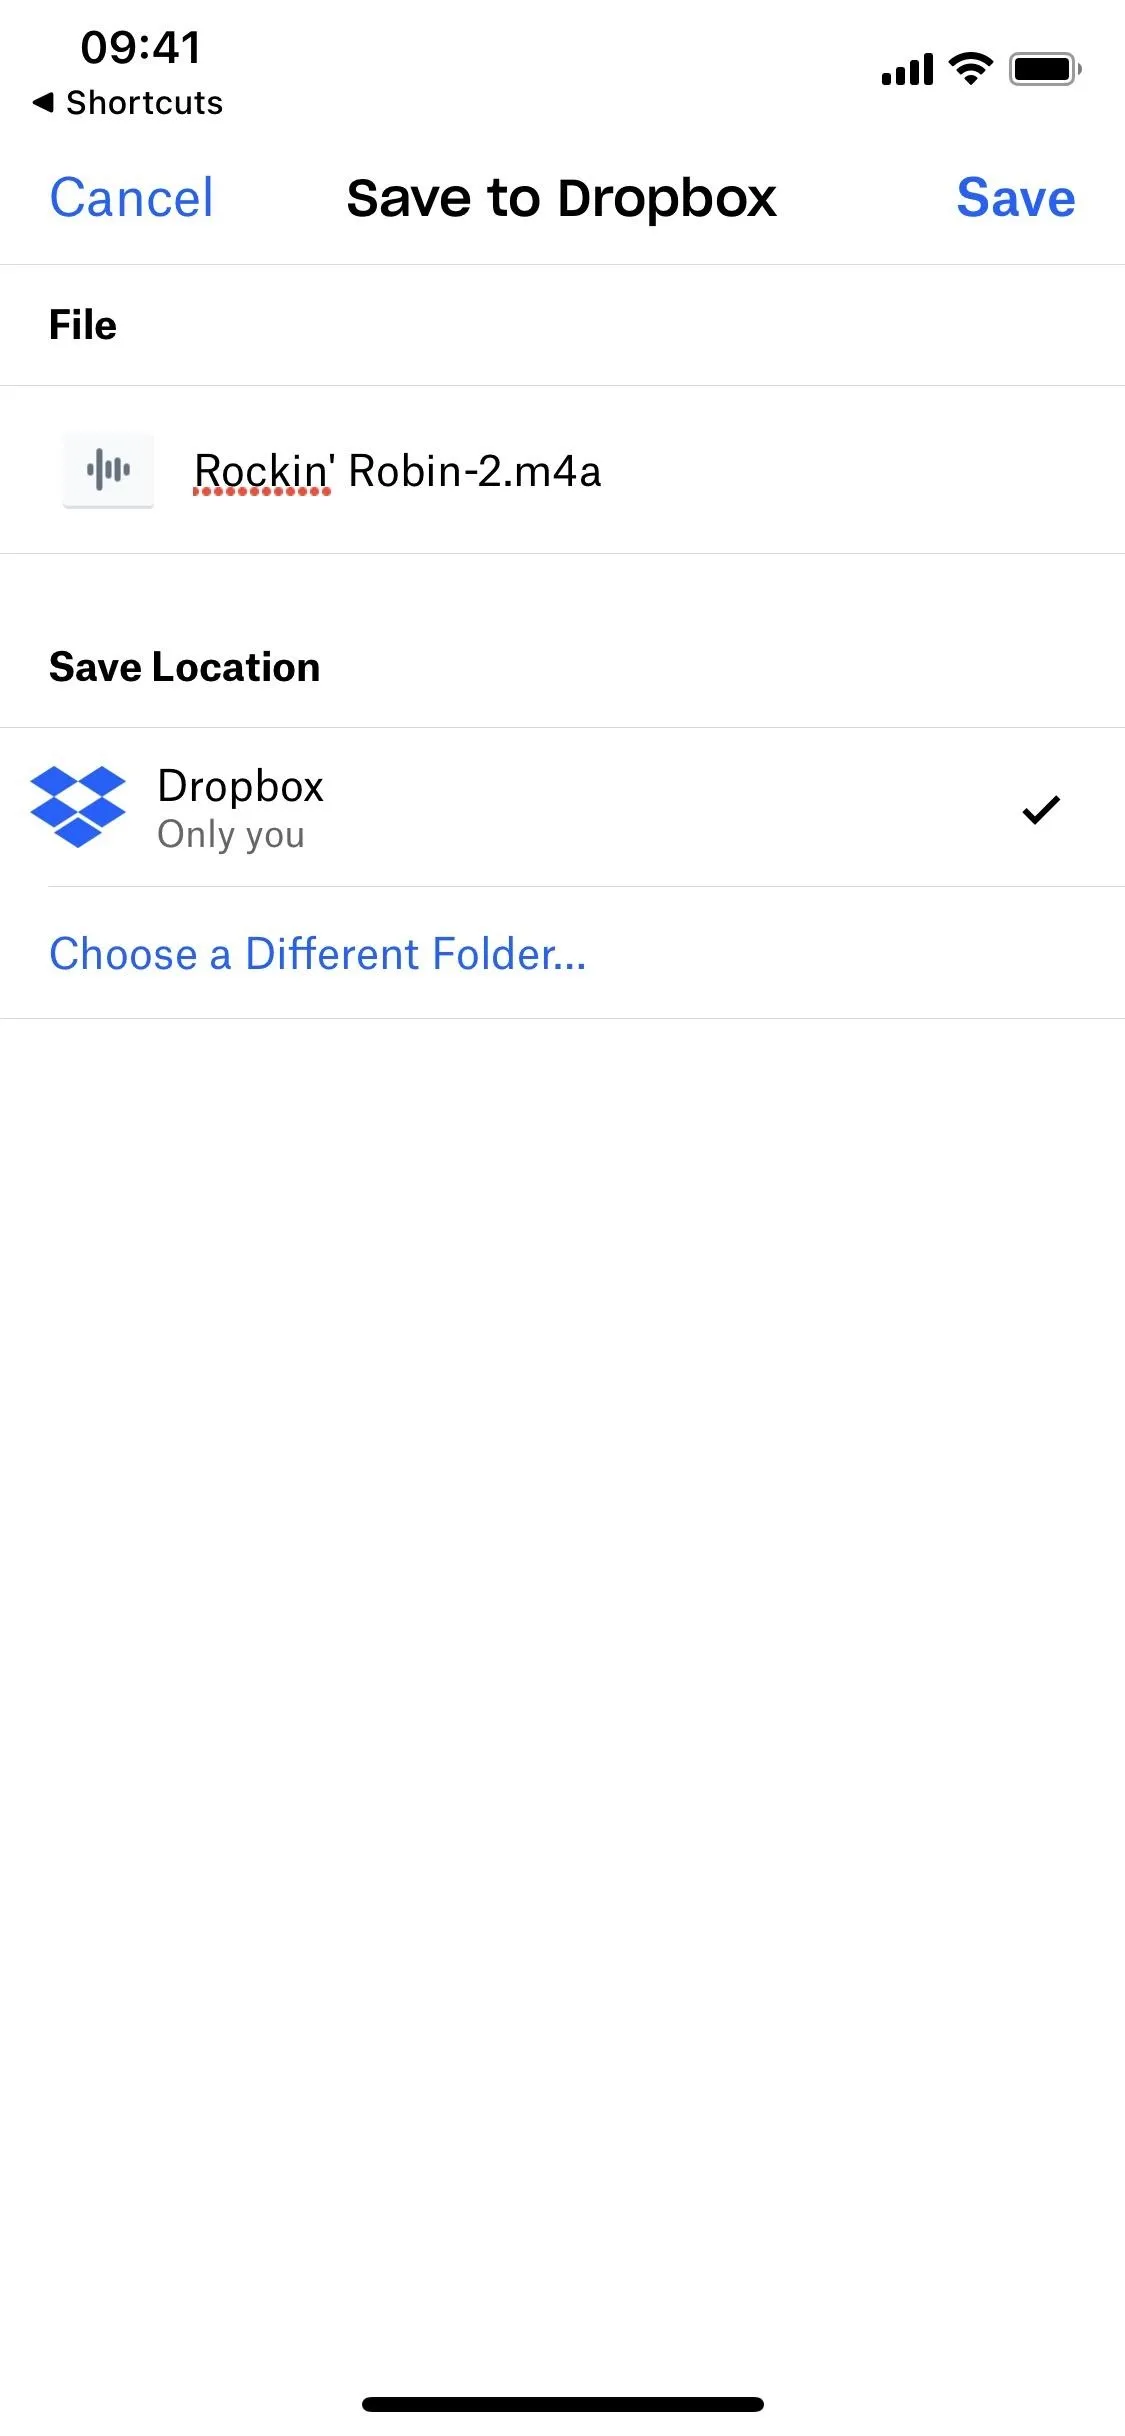This screenshot has height=2436, width=1125.
Task: Click the Save Location section header
Action: pyautogui.click(x=185, y=667)
